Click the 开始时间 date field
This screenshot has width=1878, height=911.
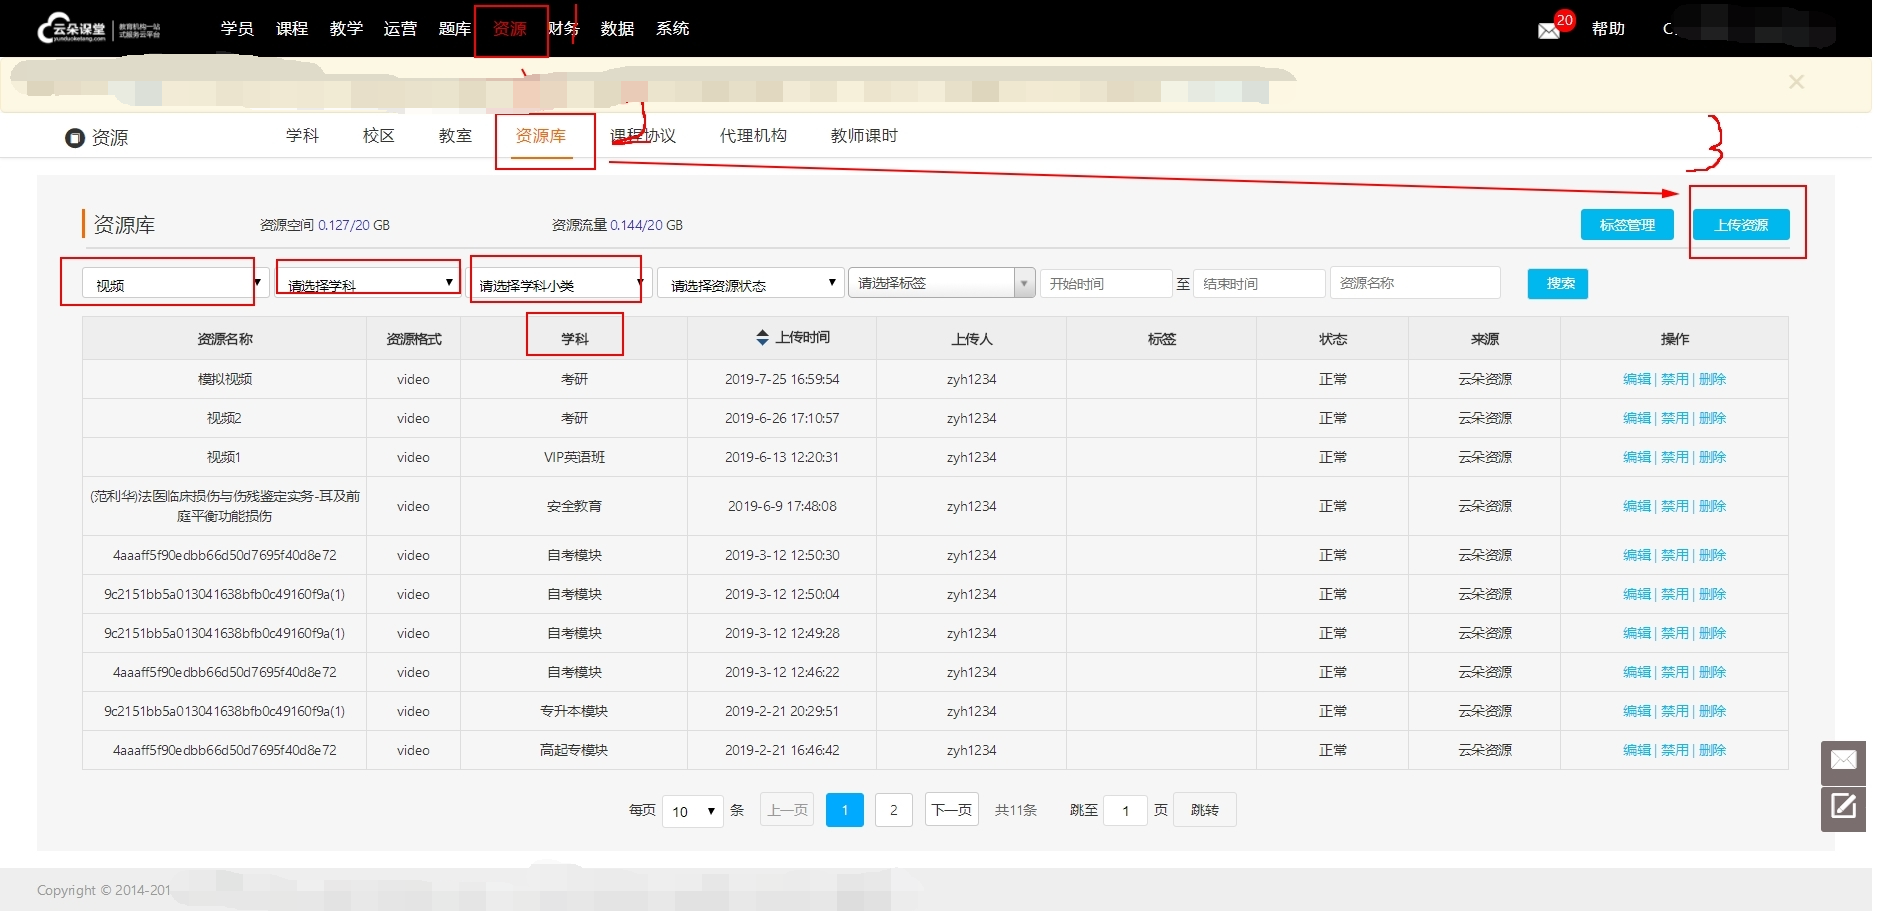point(1106,284)
